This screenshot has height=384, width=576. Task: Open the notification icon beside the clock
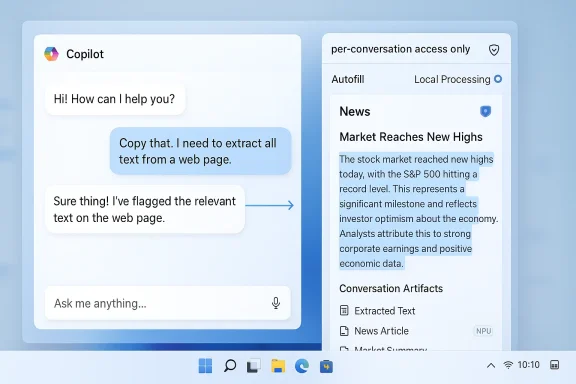pyautogui.click(x=554, y=365)
